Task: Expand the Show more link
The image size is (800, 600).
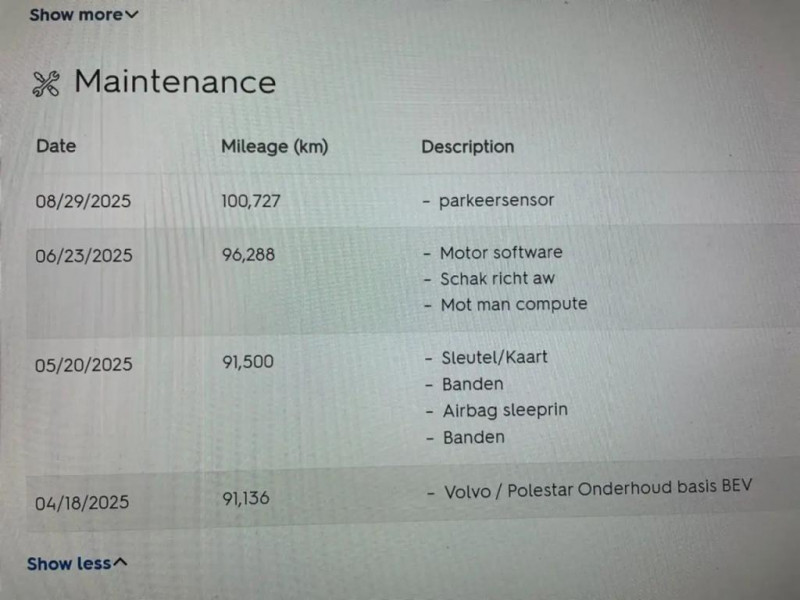Action: pos(76,15)
